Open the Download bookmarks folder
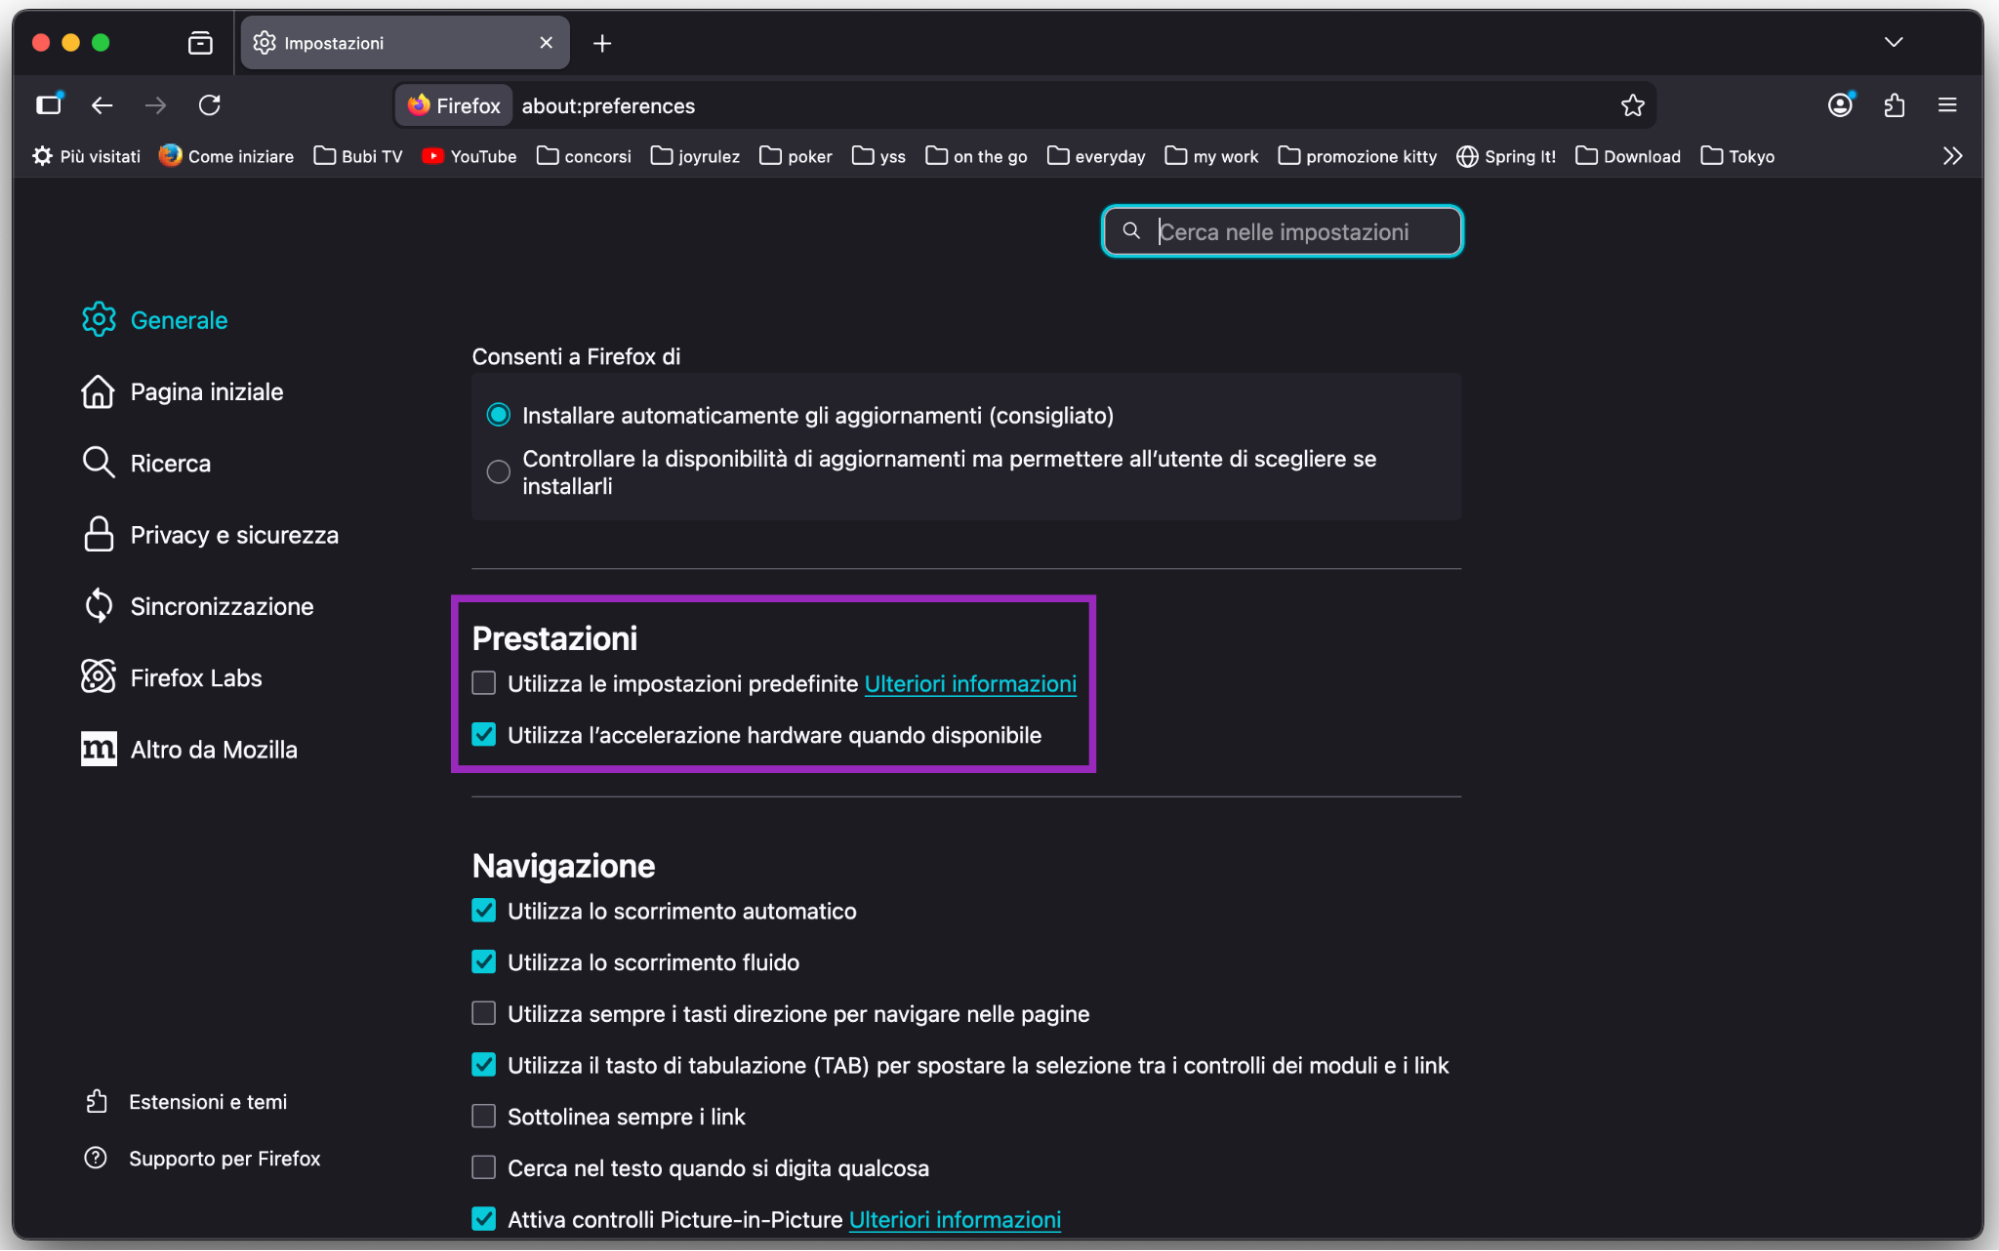This screenshot has width=1999, height=1251. 1628,156
